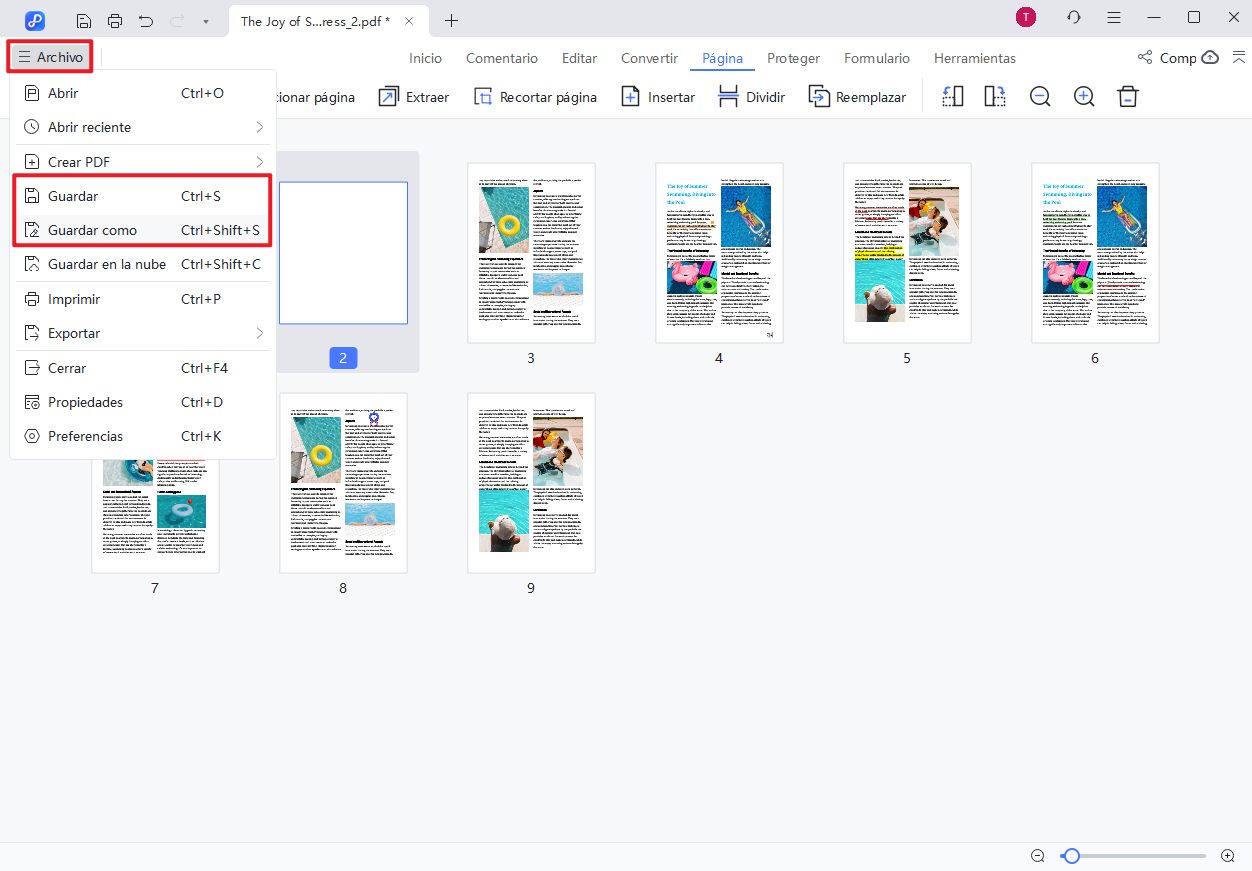The width and height of the screenshot is (1252, 871).
Task: Select the Extraer tool
Action: (413, 96)
